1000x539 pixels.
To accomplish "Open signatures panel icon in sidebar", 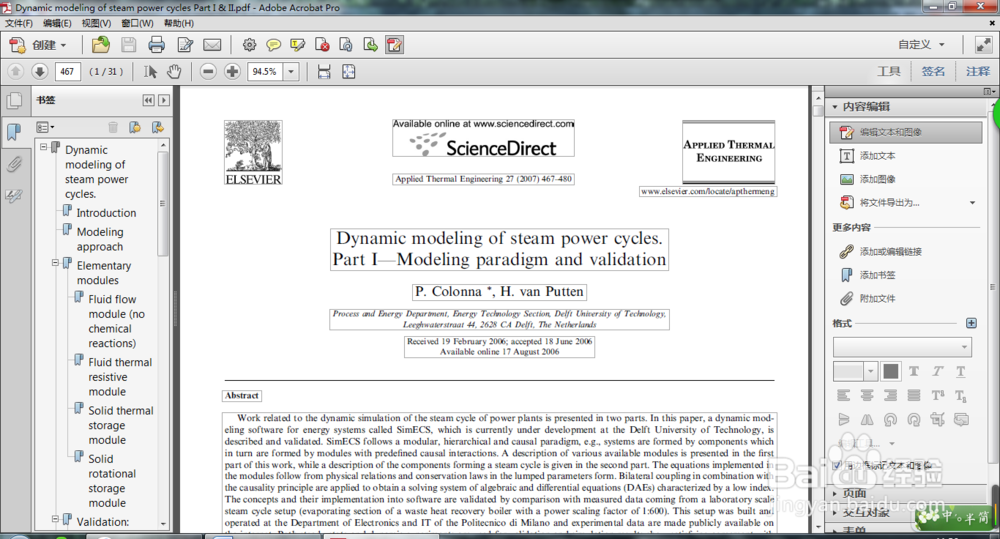I will (14, 196).
